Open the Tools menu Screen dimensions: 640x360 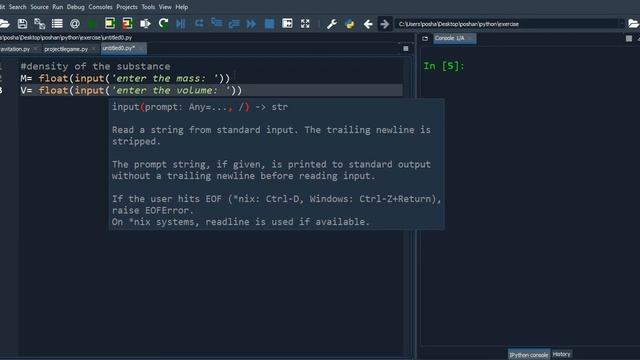click(x=148, y=7)
